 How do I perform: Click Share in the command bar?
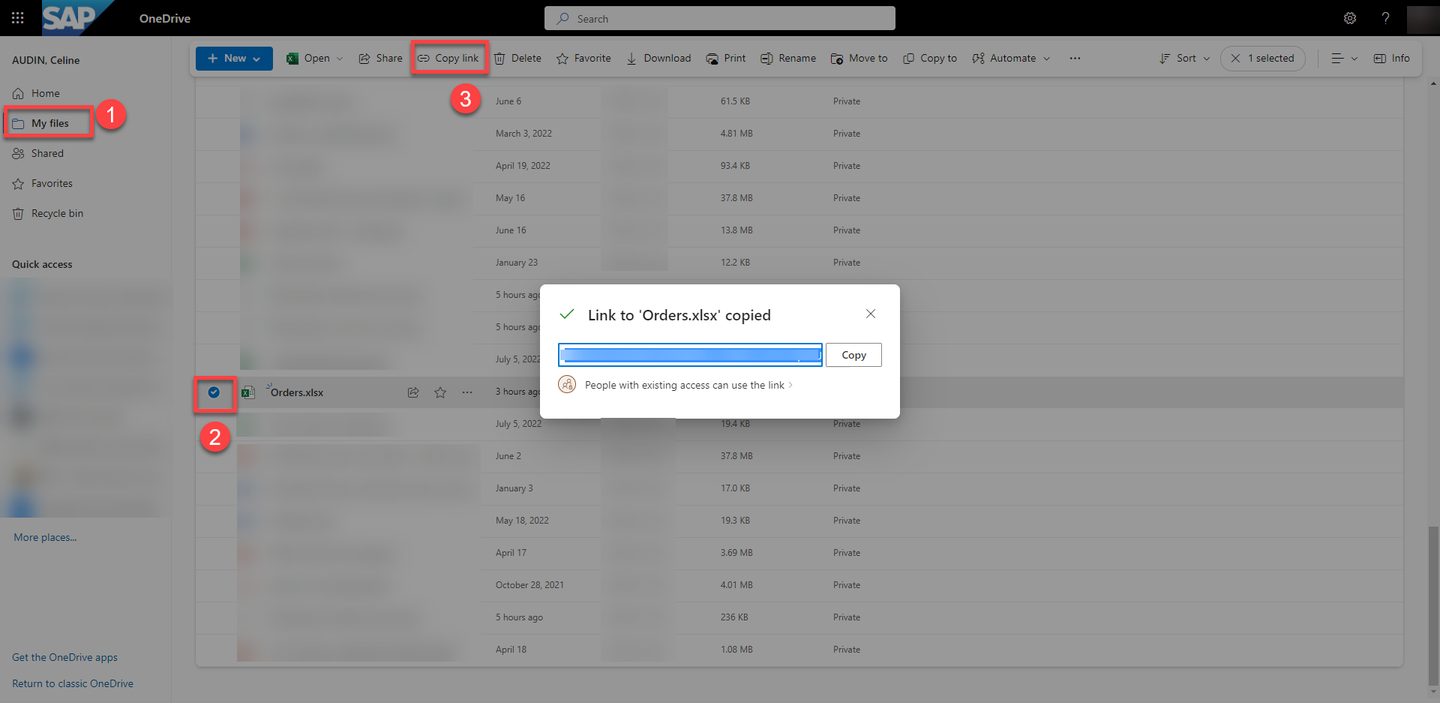380,58
